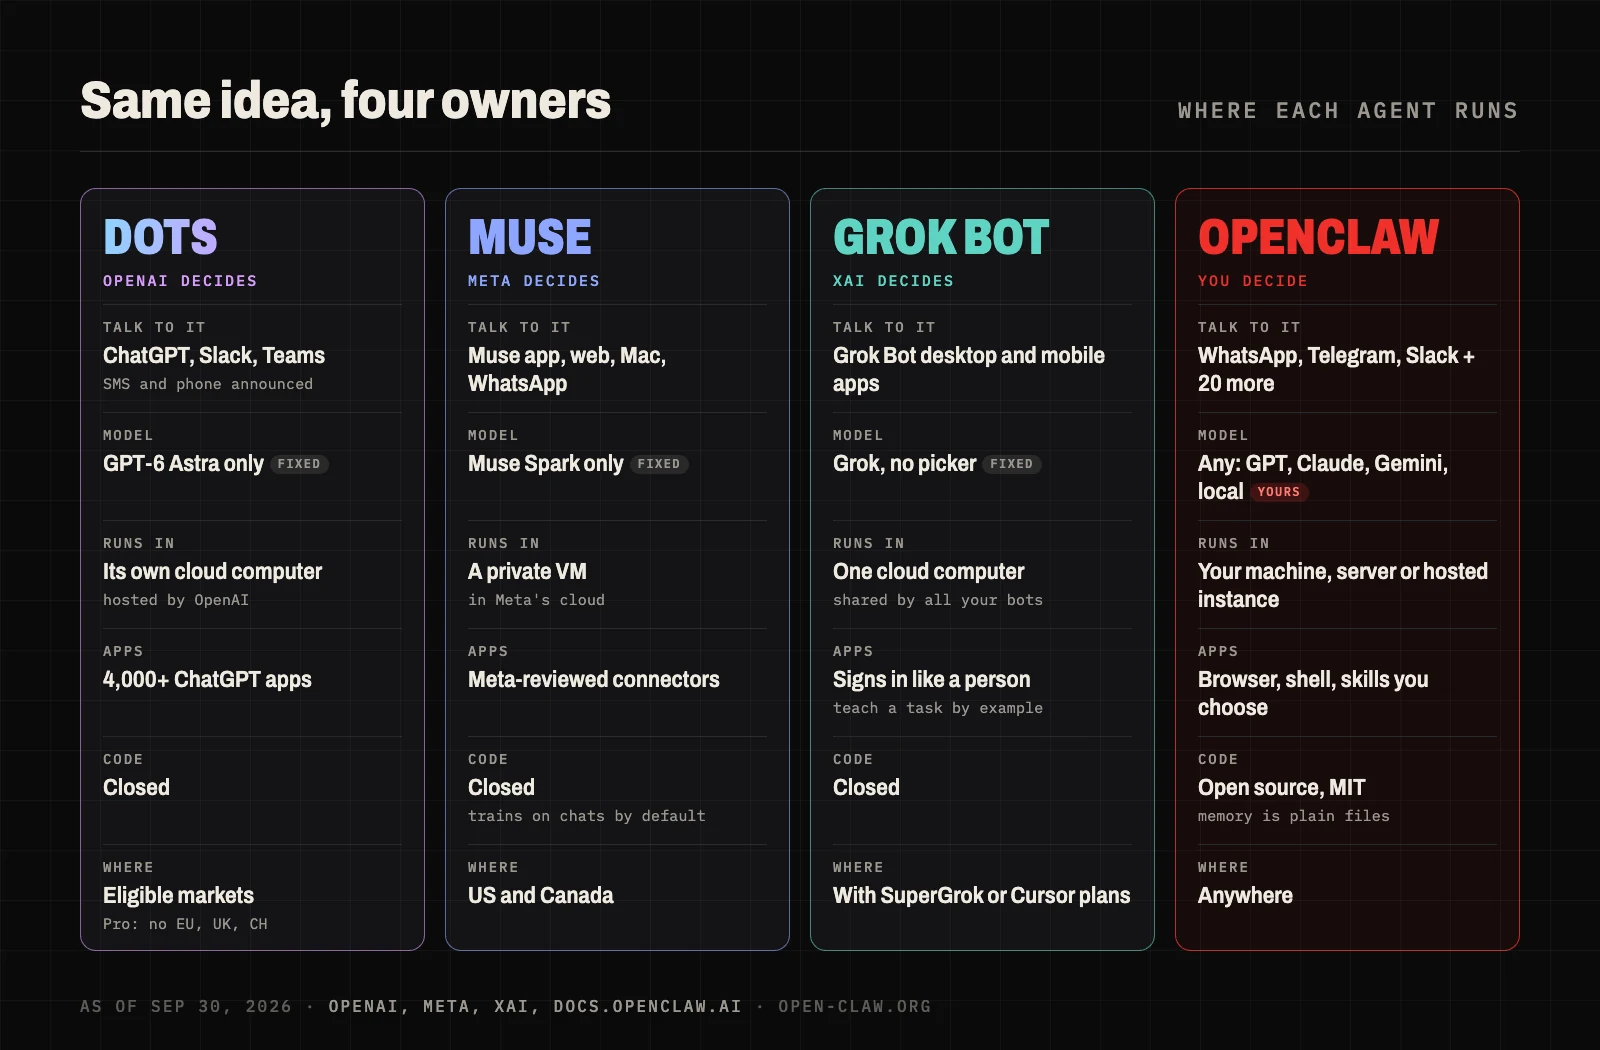The width and height of the screenshot is (1600, 1050).
Task: Click the 'META DECIDES' subtitle
Action: (534, 281)
